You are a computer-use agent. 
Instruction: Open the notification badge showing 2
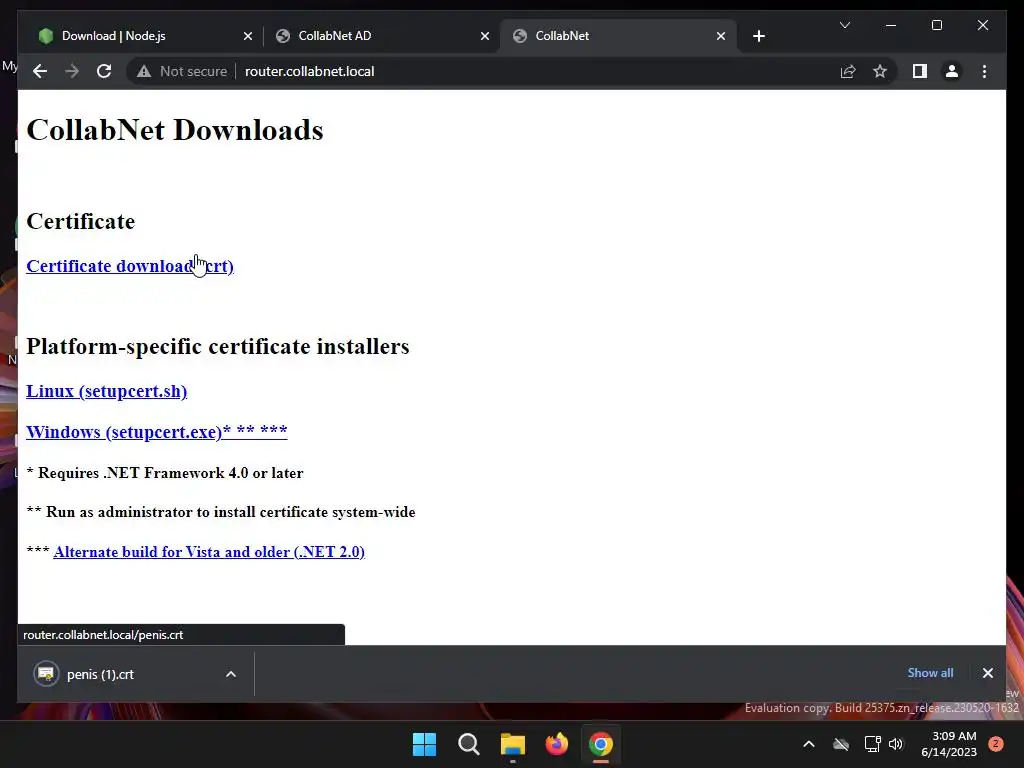tap(996, 744)
